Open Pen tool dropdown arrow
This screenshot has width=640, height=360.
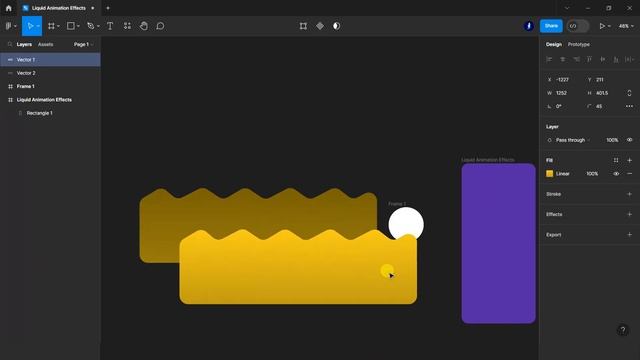[x=98, y=26]
